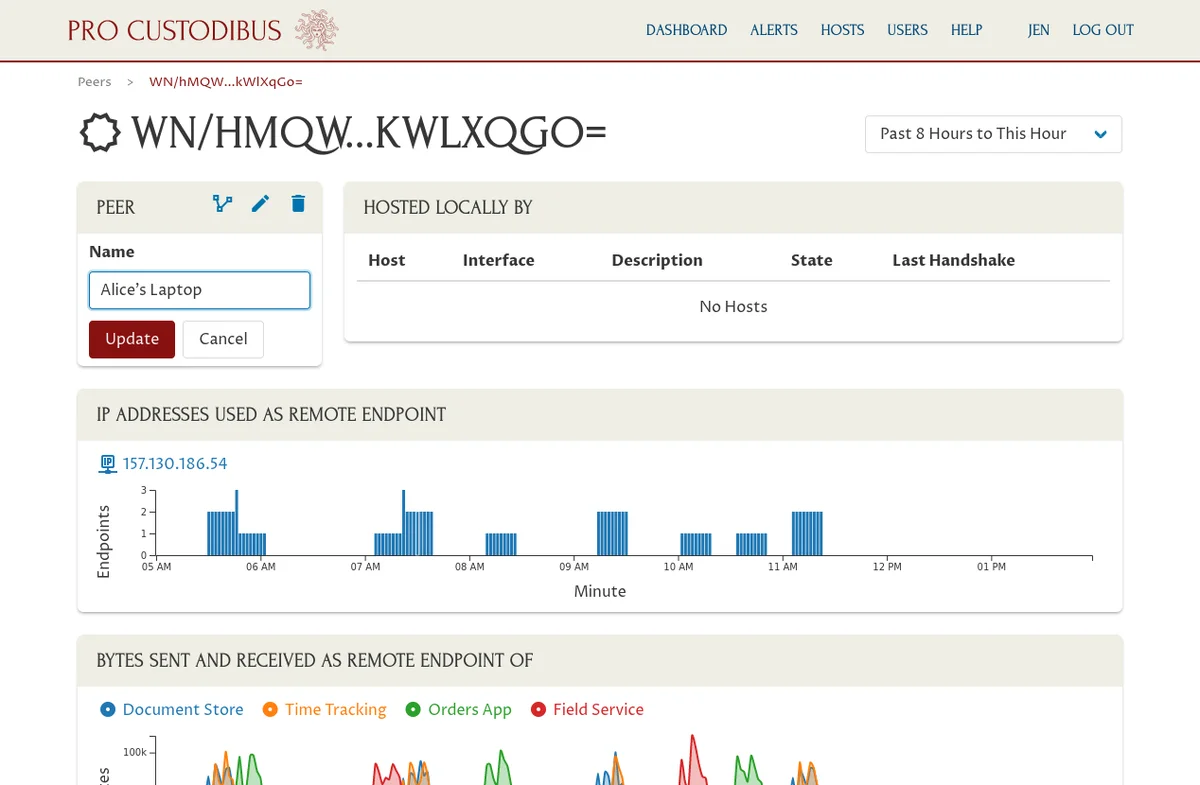Click the 157.130.186.54 address link

tap(176, 463)
